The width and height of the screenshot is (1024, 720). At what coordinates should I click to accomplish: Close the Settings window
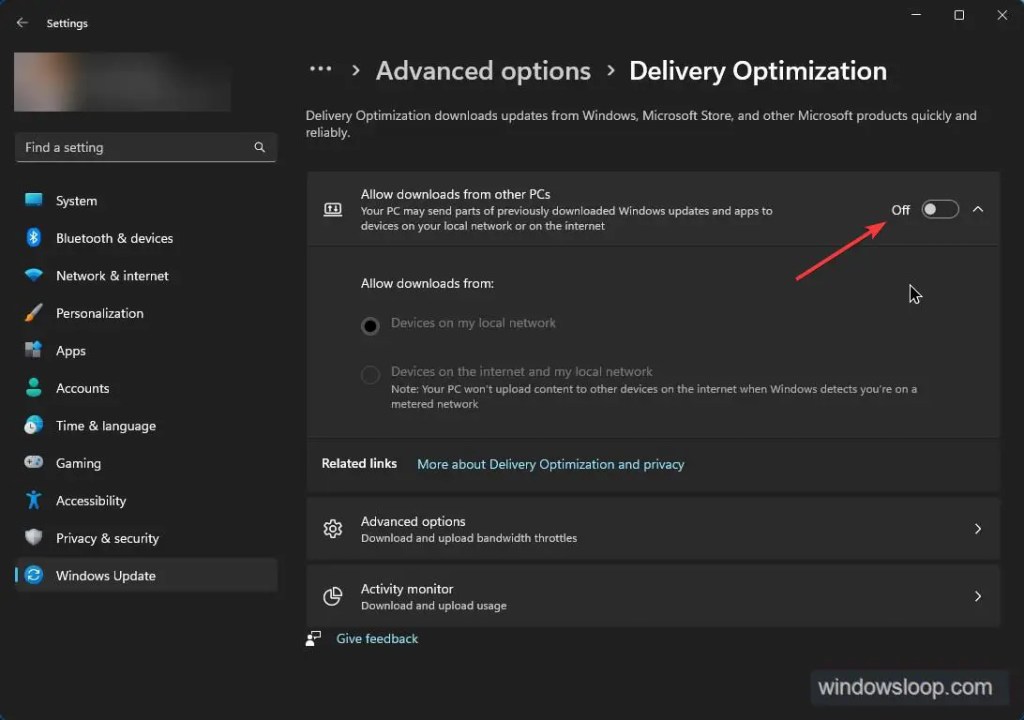click(x=1002, y=15)
